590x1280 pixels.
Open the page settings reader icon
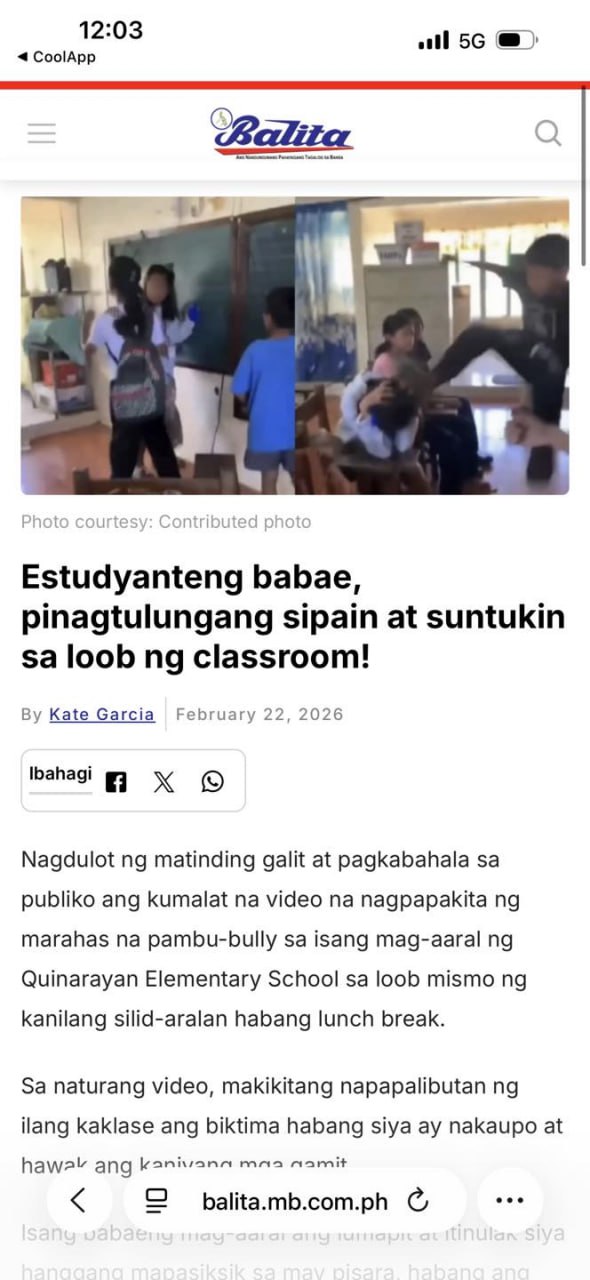point(155,1200)
